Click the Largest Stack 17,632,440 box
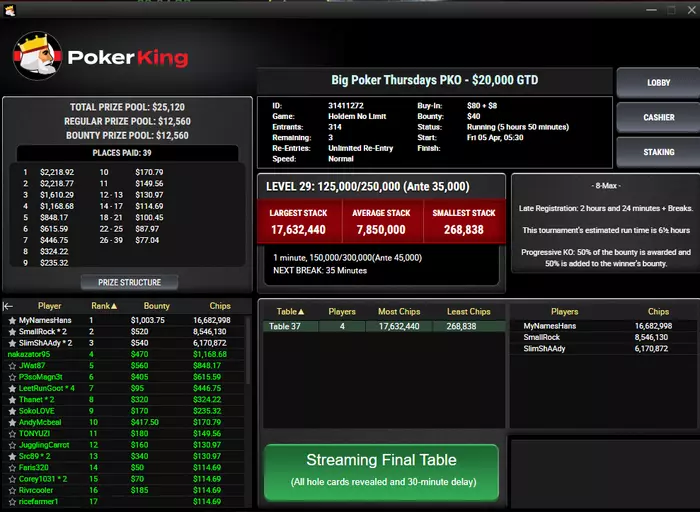The image size is (700, 512). coord(298,221)
